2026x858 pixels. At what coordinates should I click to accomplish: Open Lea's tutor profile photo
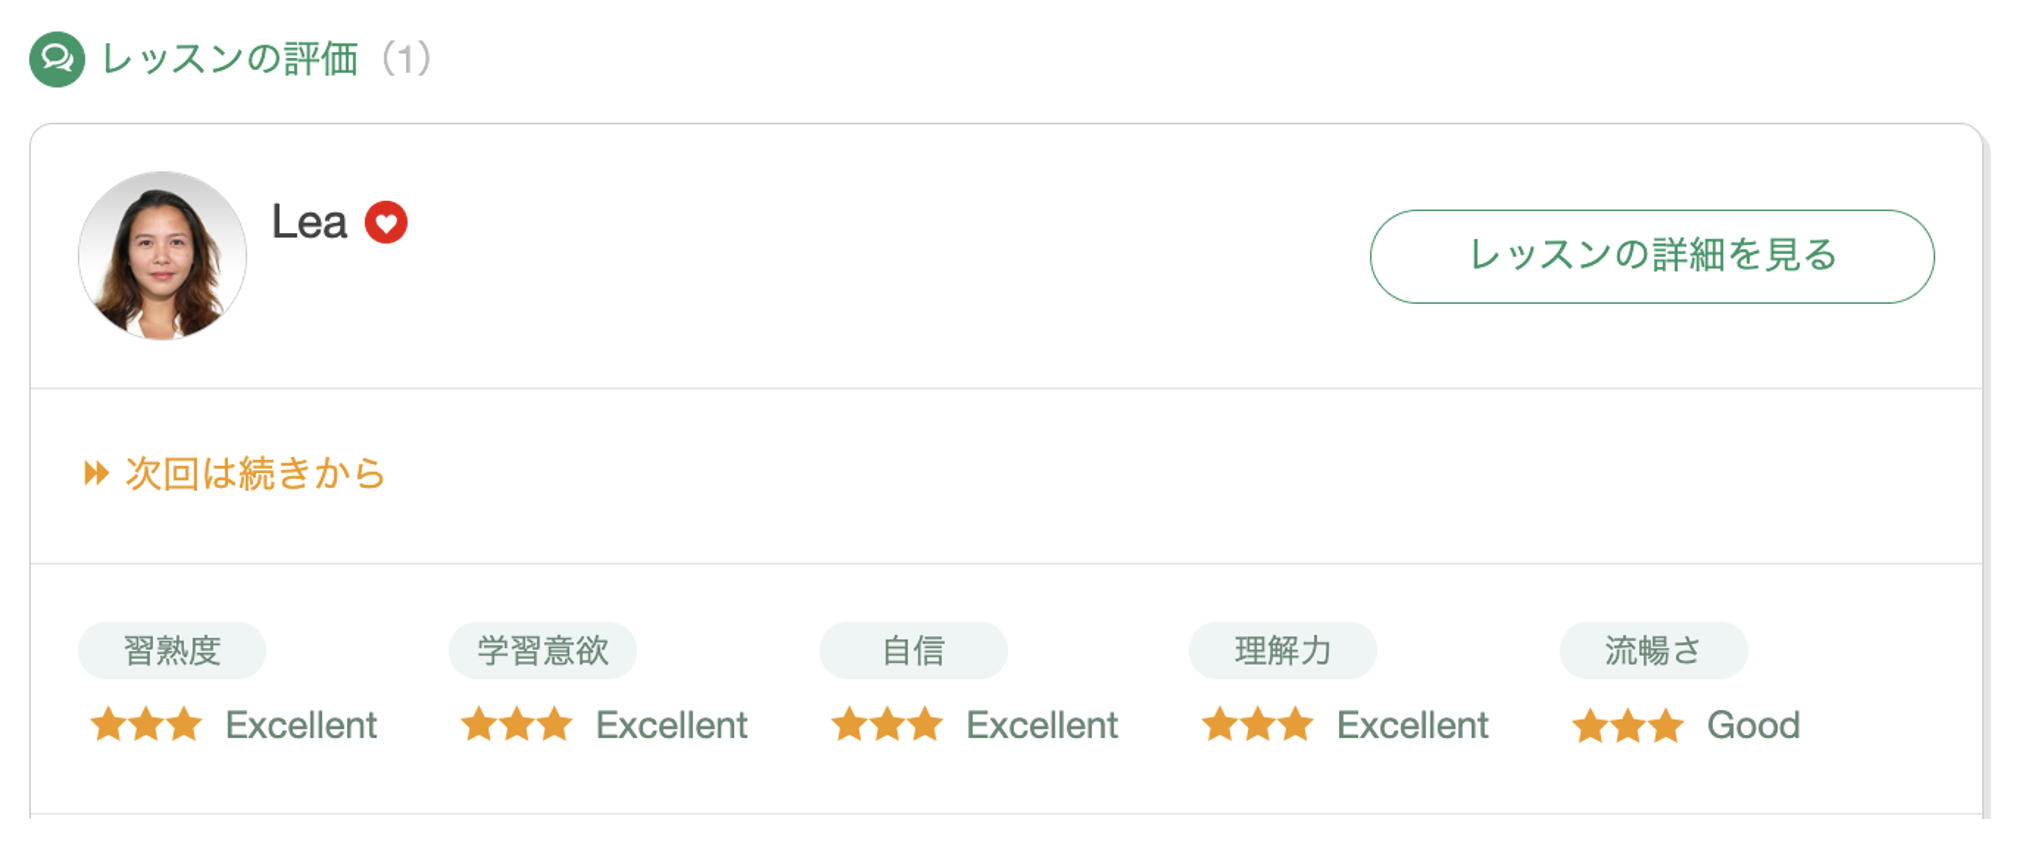click(162, 256)
